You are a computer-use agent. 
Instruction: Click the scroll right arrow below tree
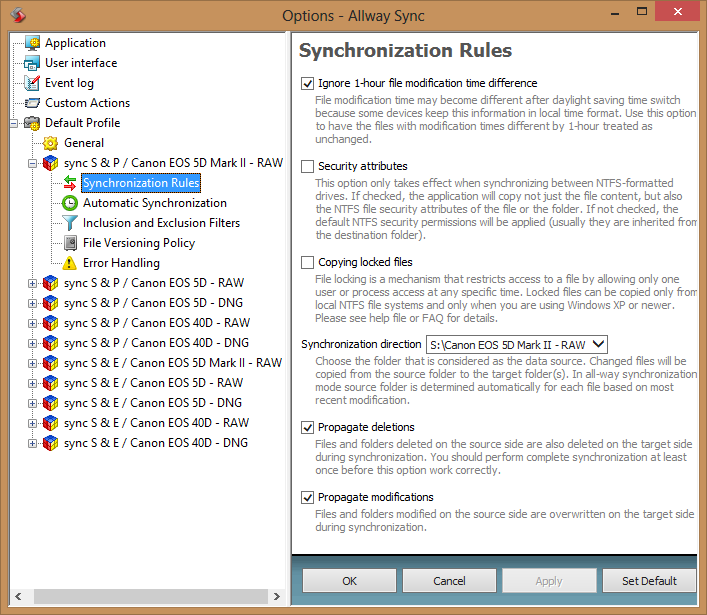[x=276, y=596]
